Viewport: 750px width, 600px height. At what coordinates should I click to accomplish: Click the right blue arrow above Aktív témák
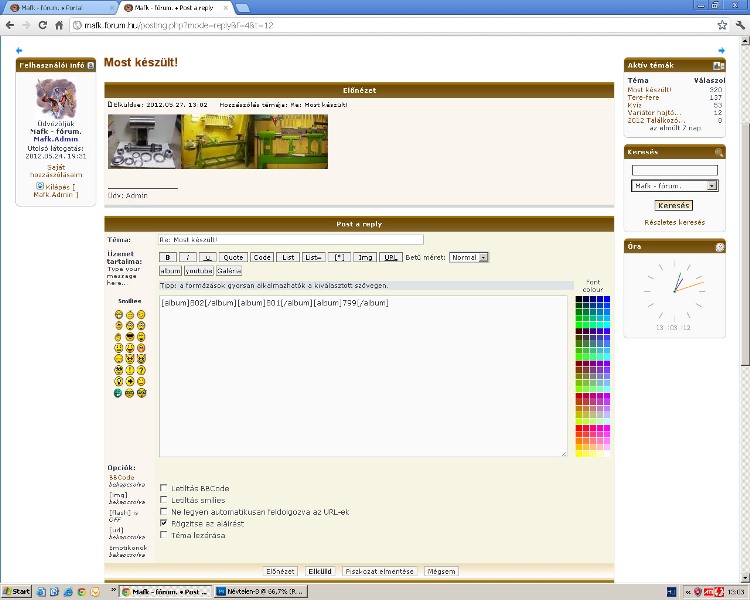pos(722,50)
